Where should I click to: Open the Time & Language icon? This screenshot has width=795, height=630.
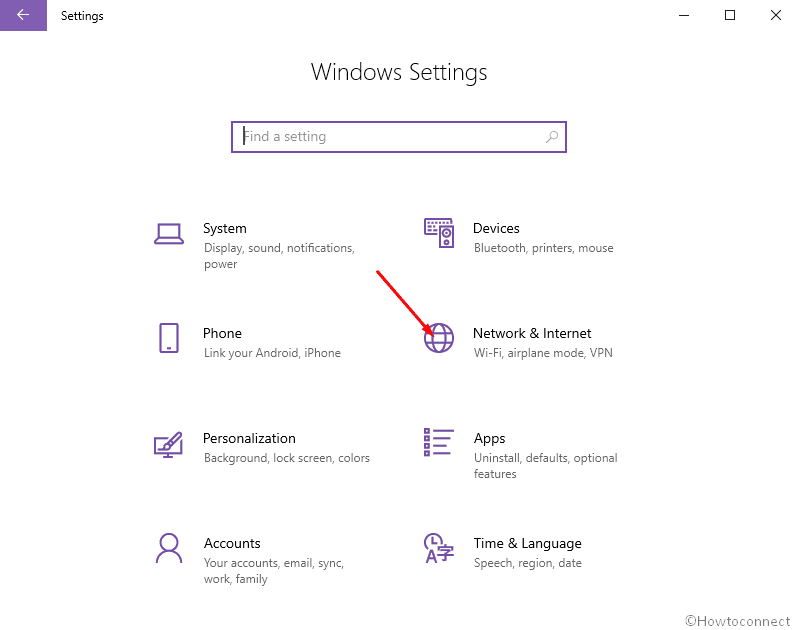[439, 548]
